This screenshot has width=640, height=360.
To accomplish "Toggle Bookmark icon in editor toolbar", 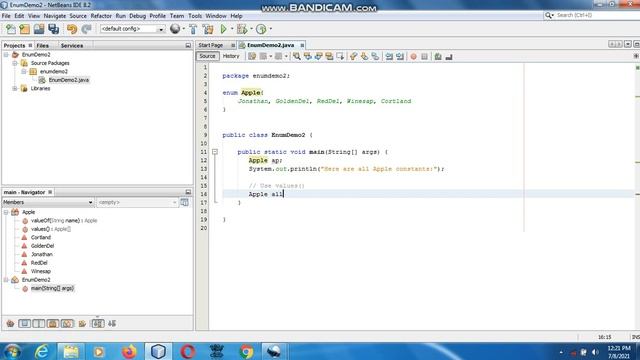I will pos(375,56).
